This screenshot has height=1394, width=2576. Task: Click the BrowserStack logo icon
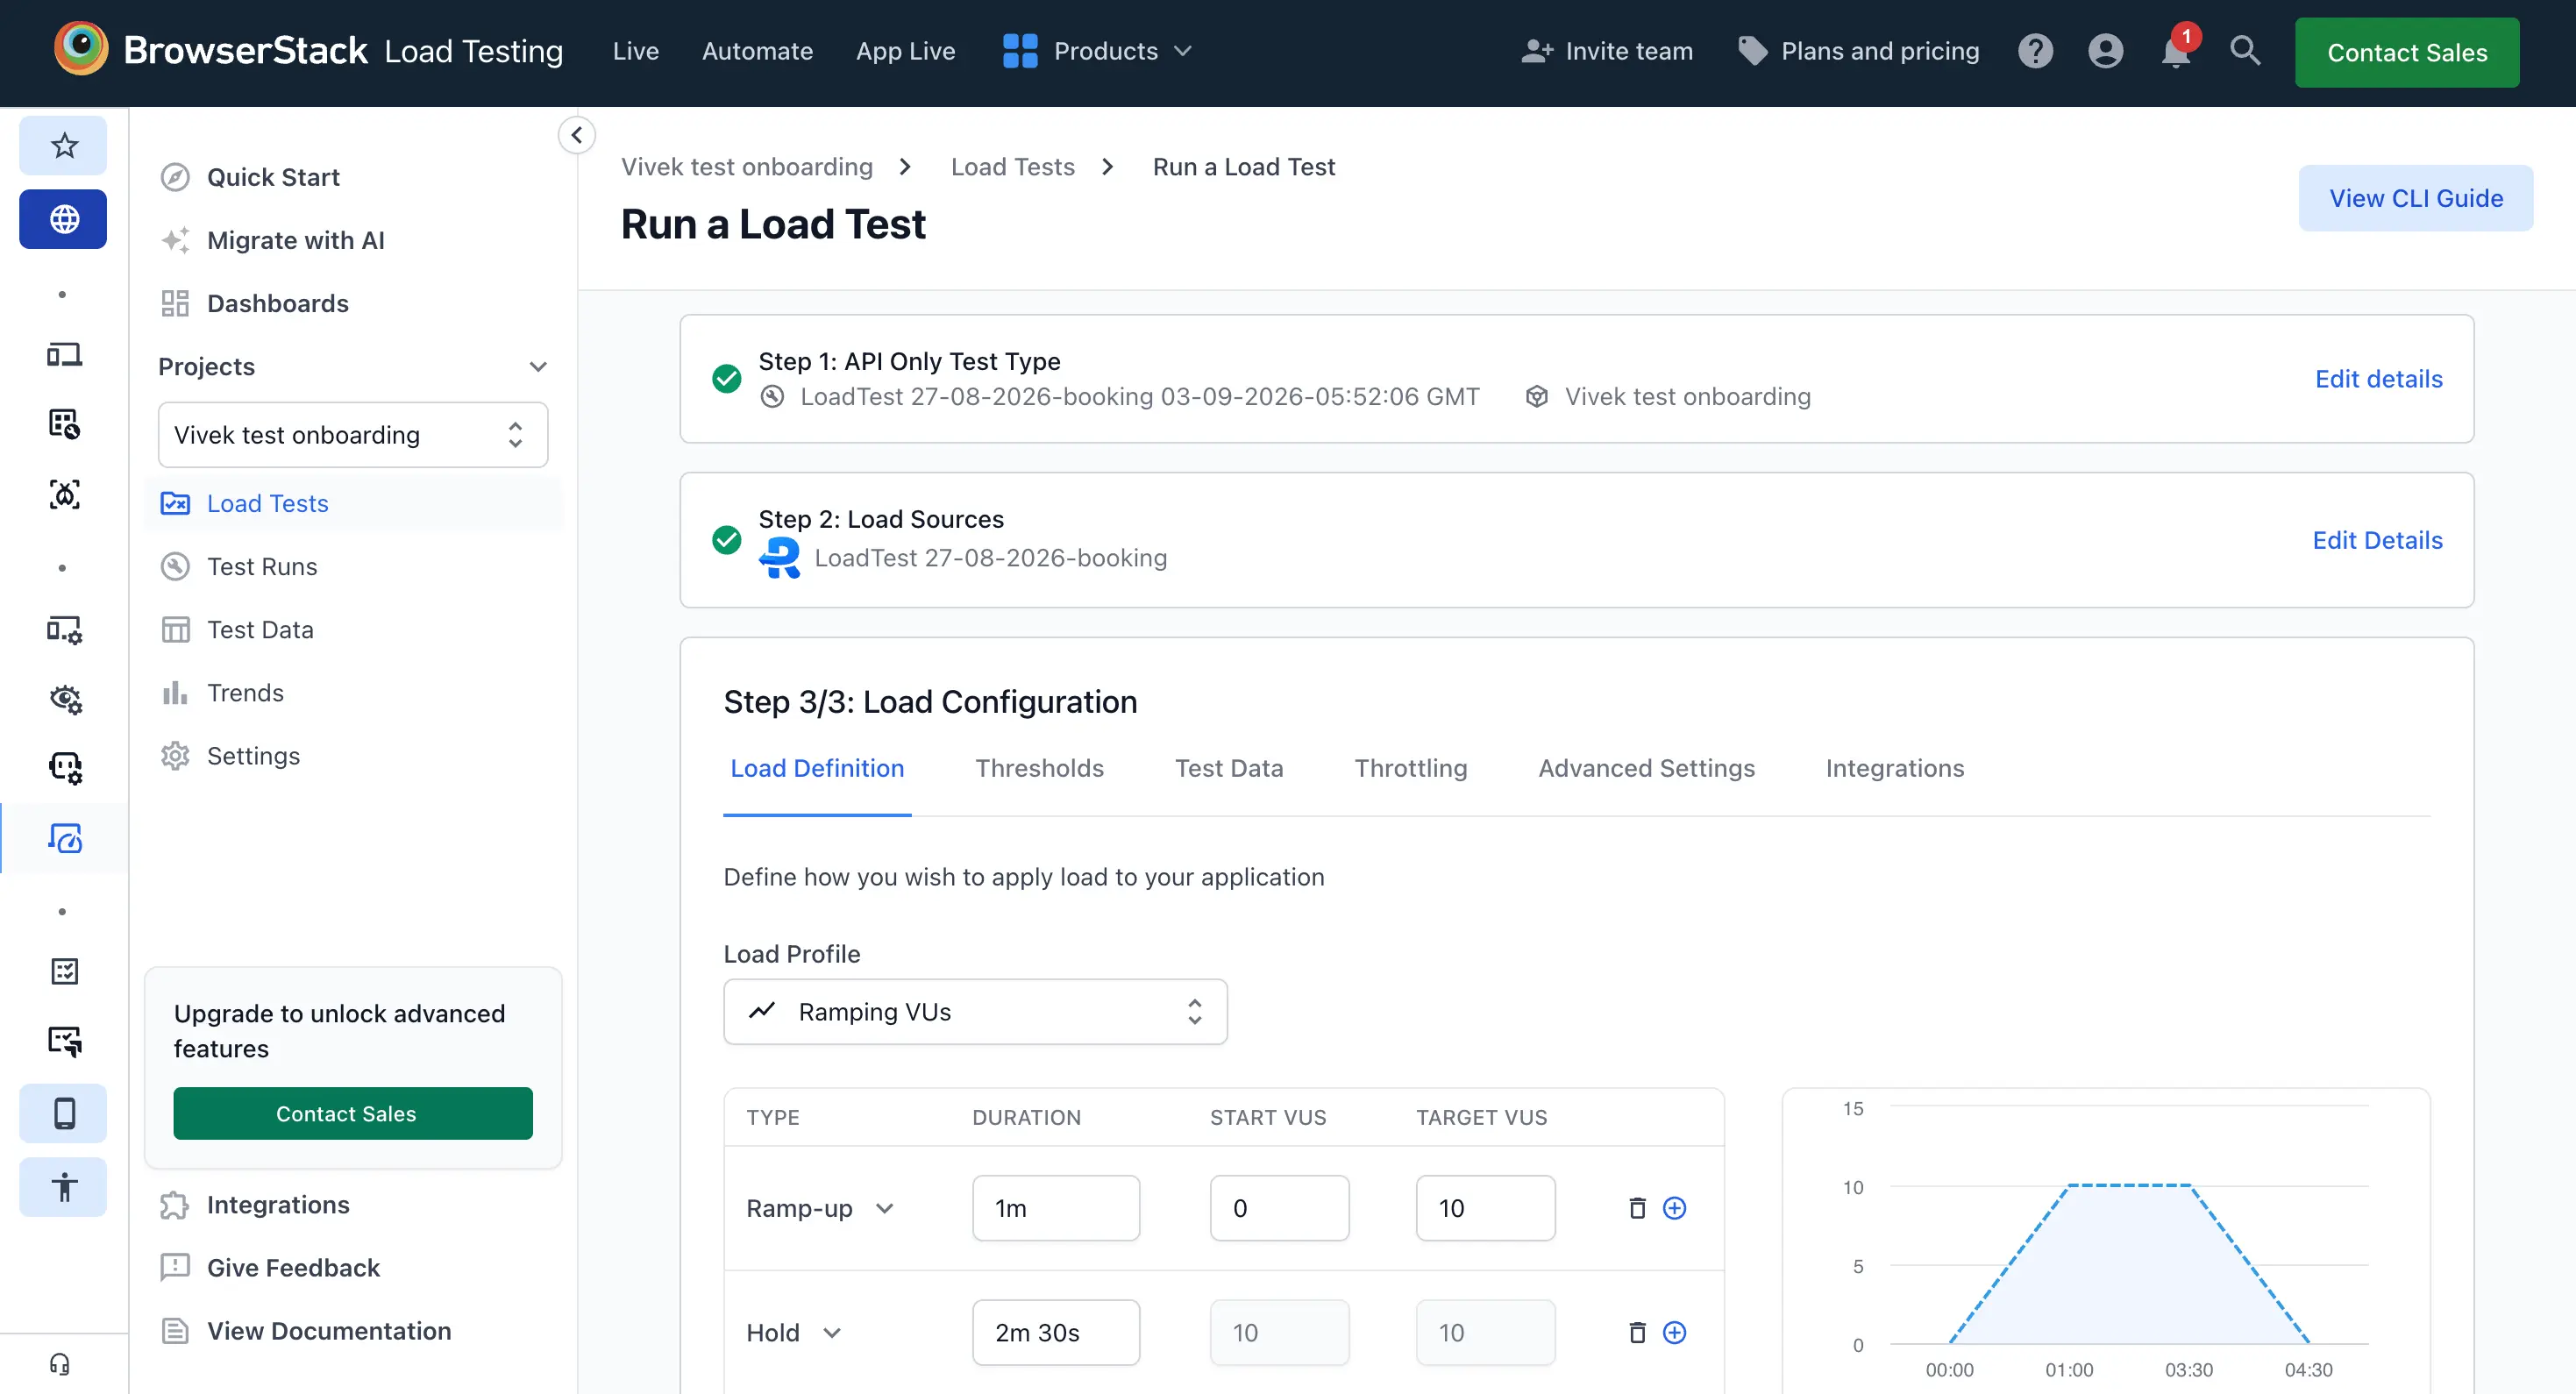click(x=80, y=49)
